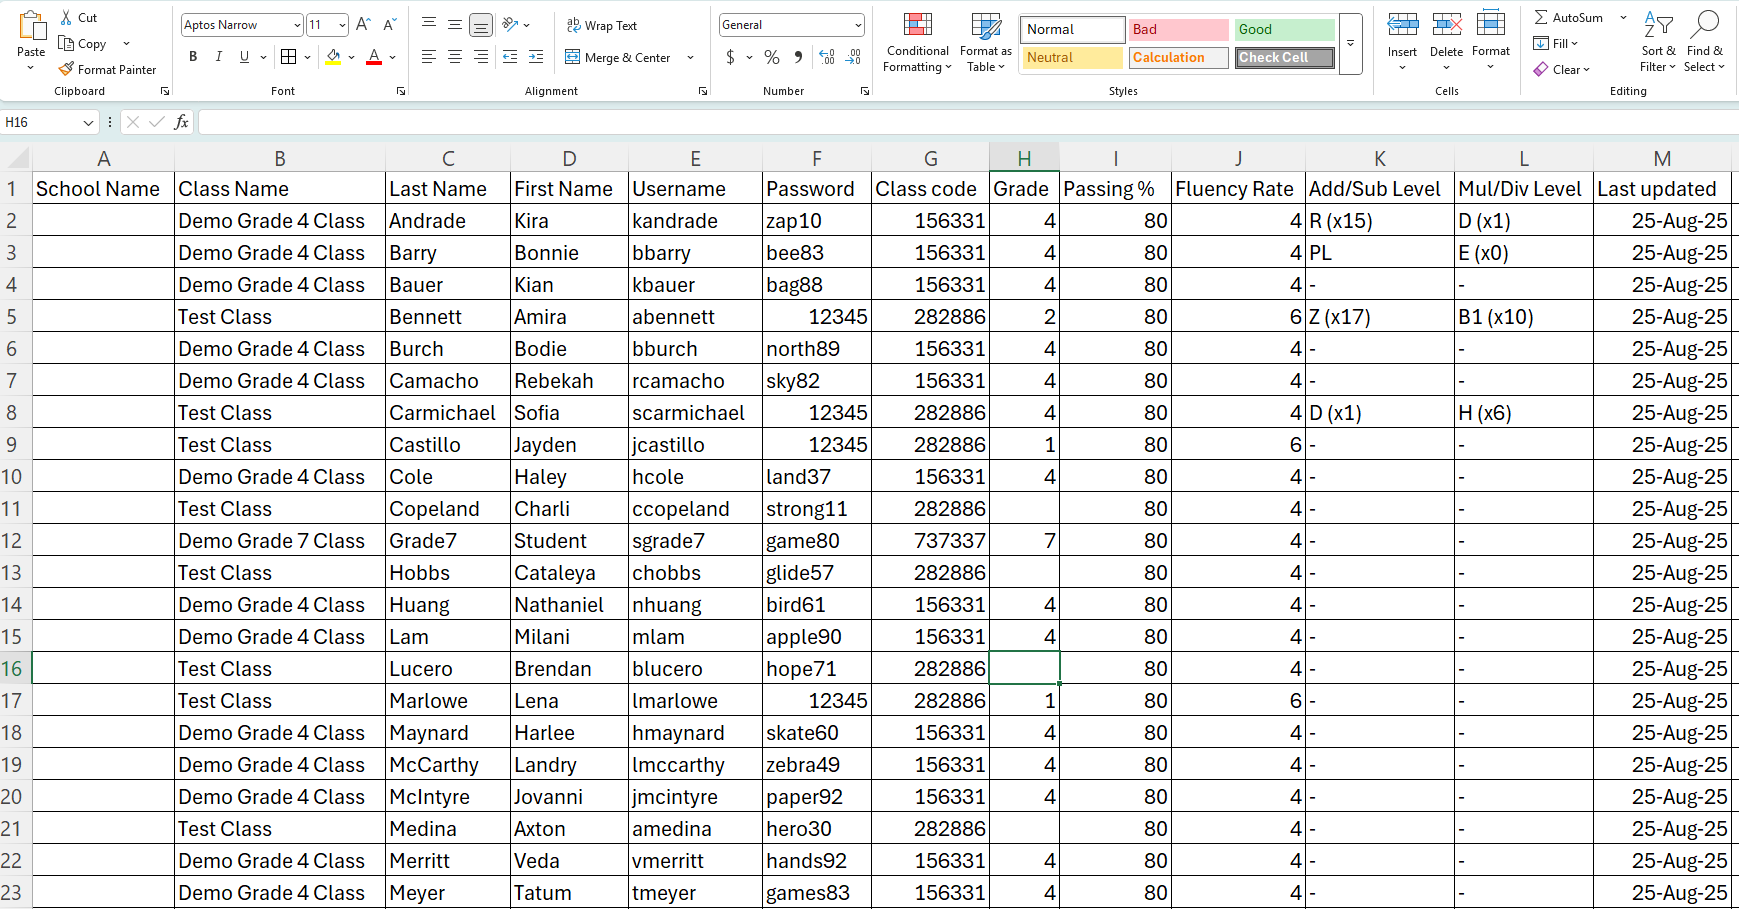
Task: Align cell content left
Action: click(x=429, y=57)
